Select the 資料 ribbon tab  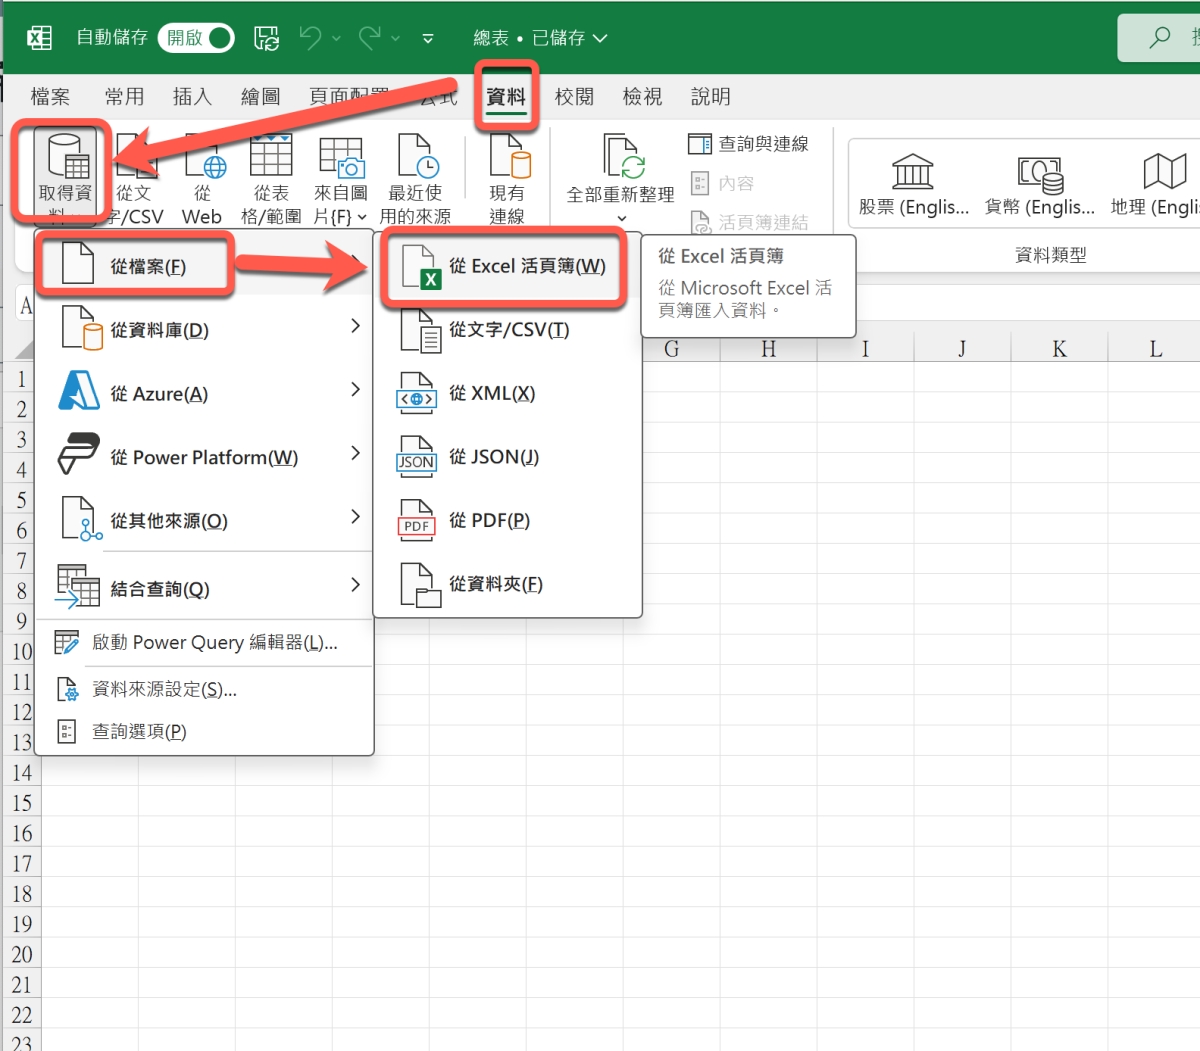[x=506, y=97]
